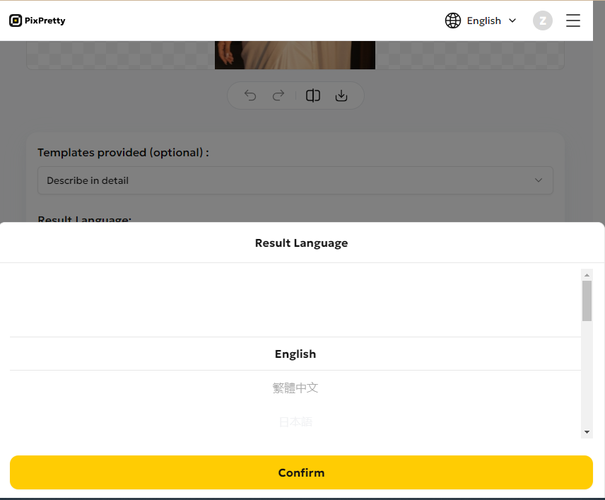605x500 pixels.
Task: Click the download image icon
Action: coord(341,96)
